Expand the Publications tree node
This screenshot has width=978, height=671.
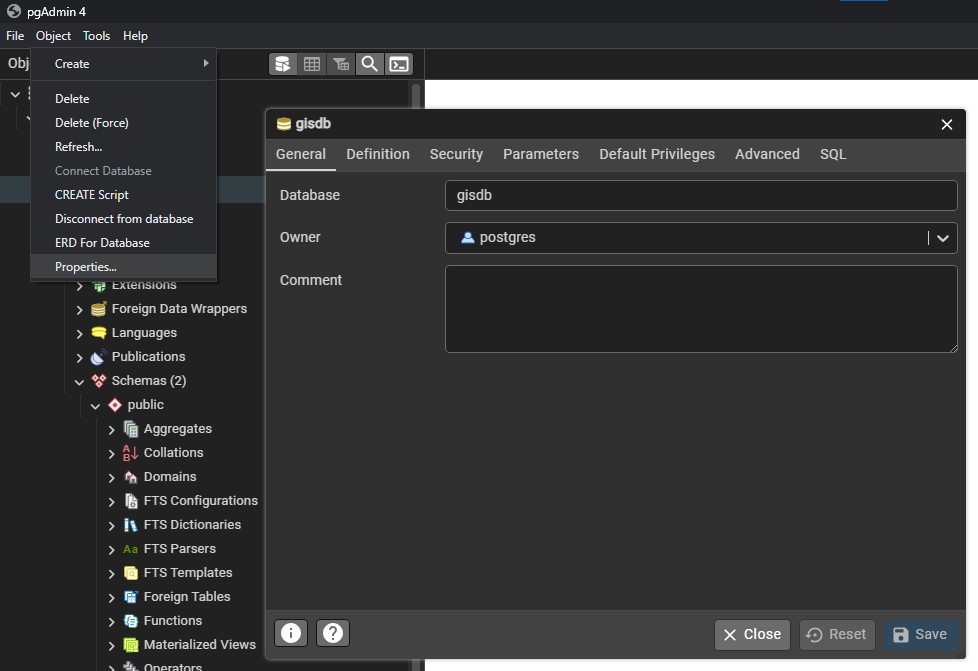[79, 357]
